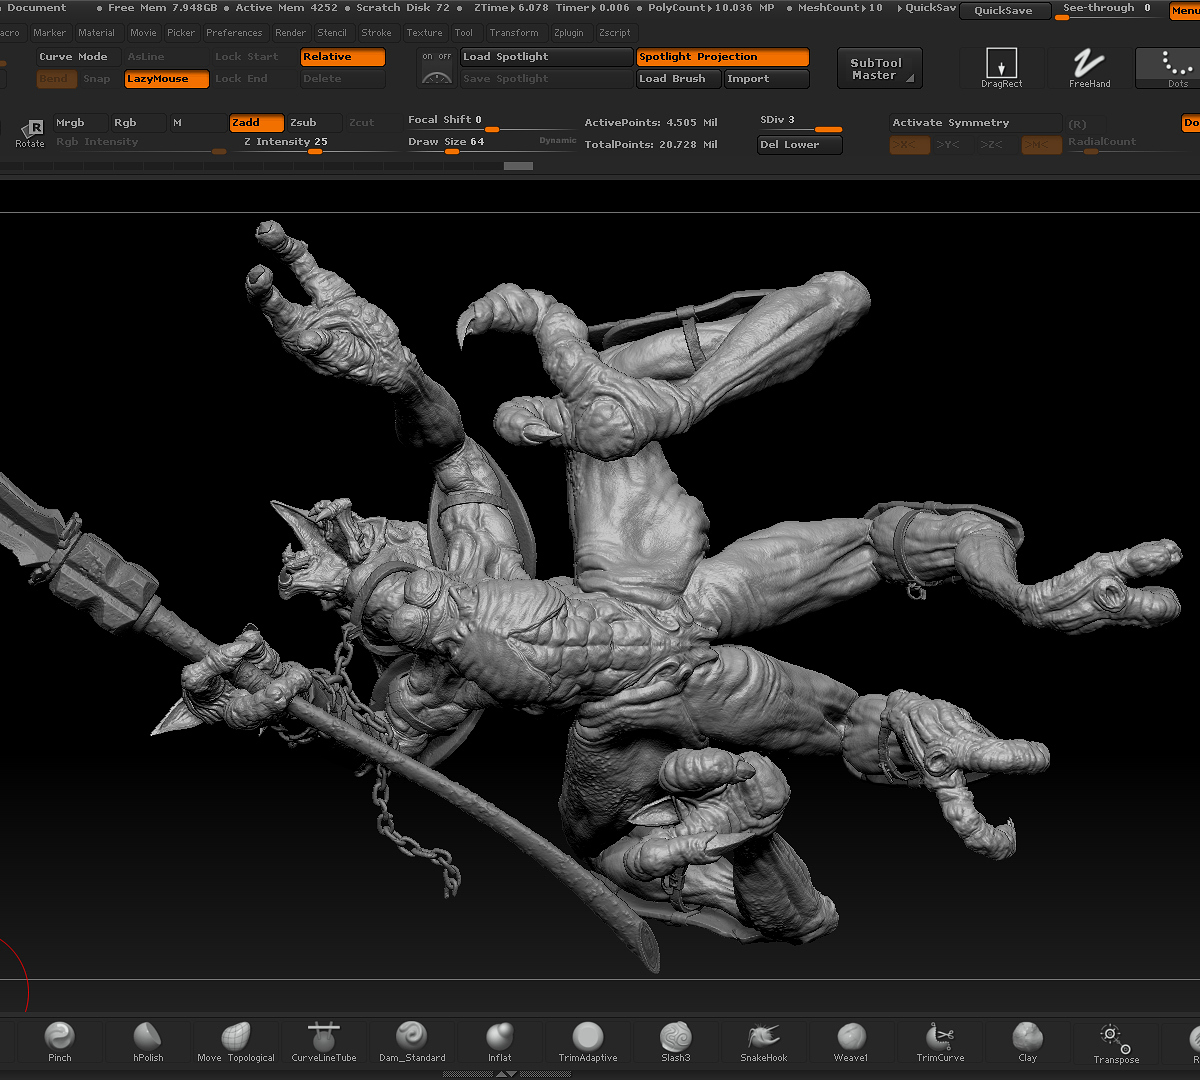
Task: Choose the TrimCurve brush
Action: point(940,1041)
